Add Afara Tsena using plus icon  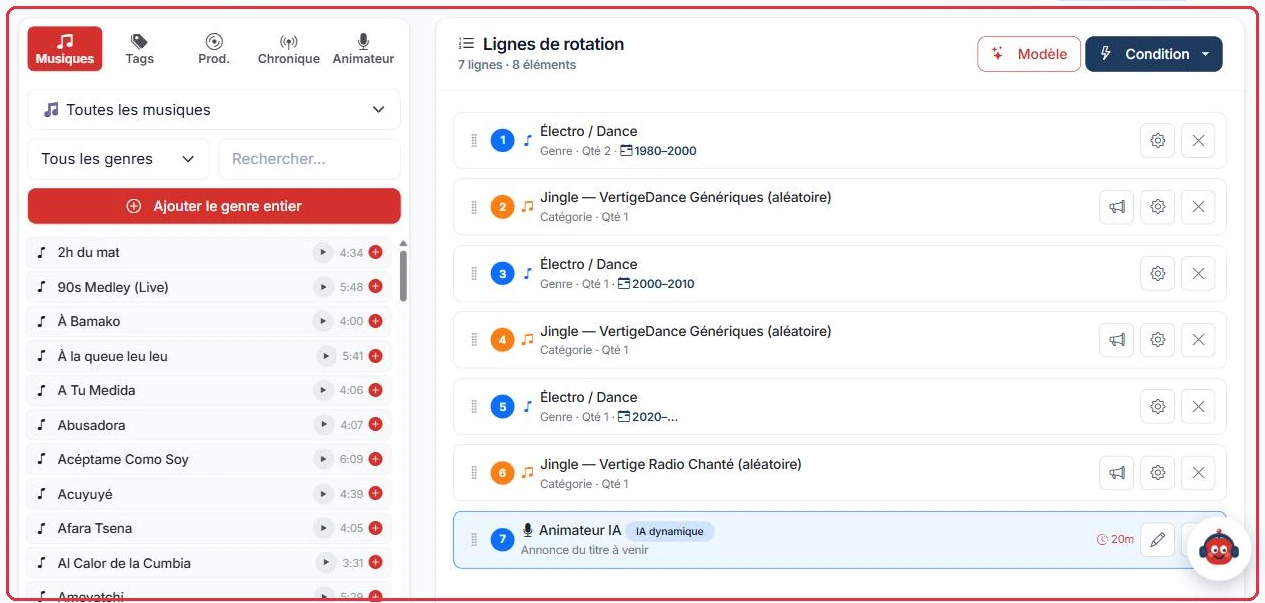click(376, 528)
